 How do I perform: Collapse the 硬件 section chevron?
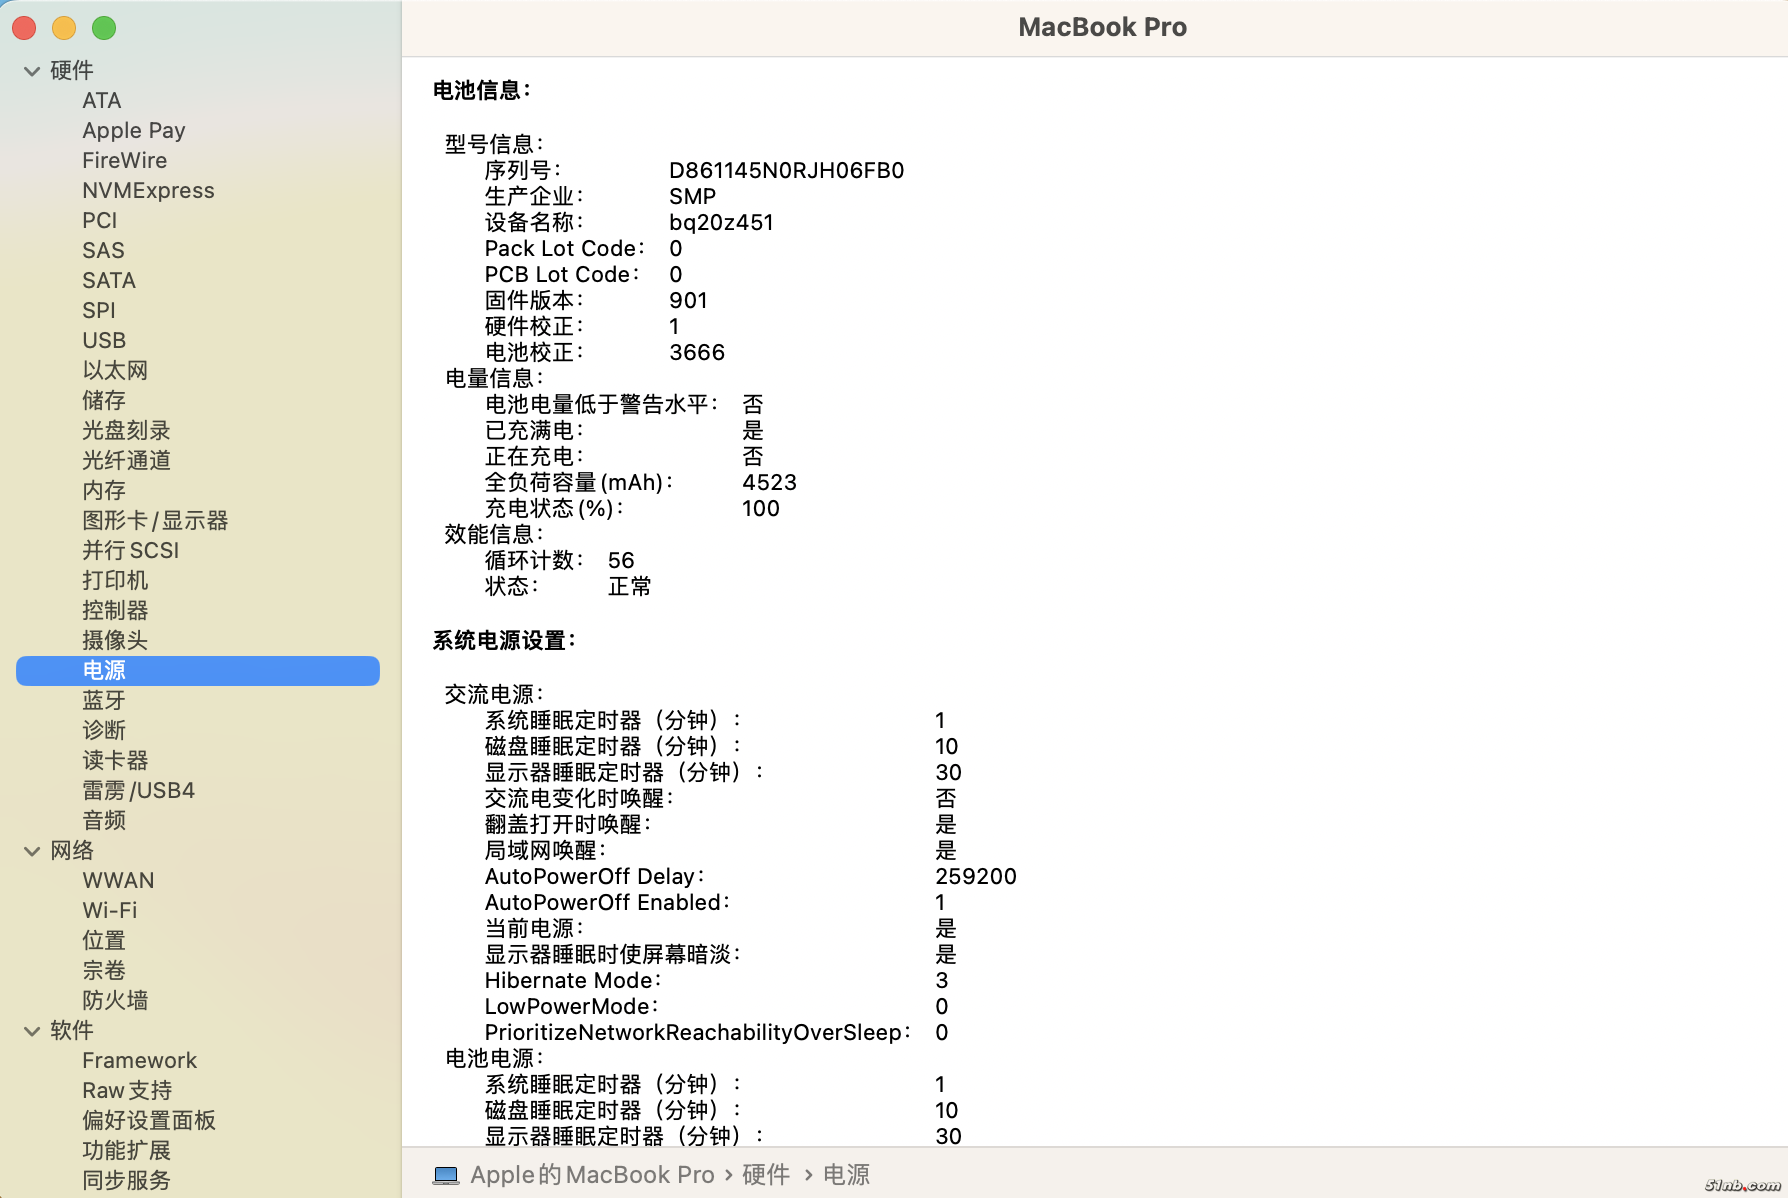tap(32, 71)
